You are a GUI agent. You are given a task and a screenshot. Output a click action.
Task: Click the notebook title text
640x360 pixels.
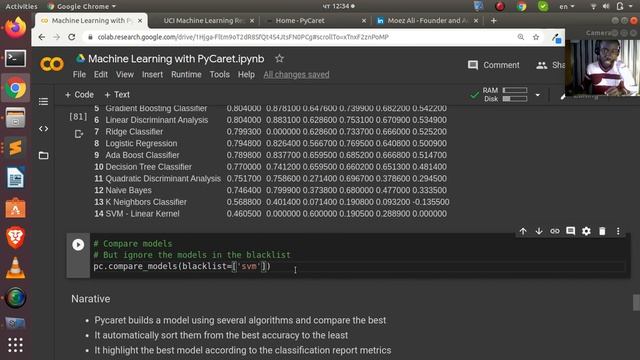176,59
